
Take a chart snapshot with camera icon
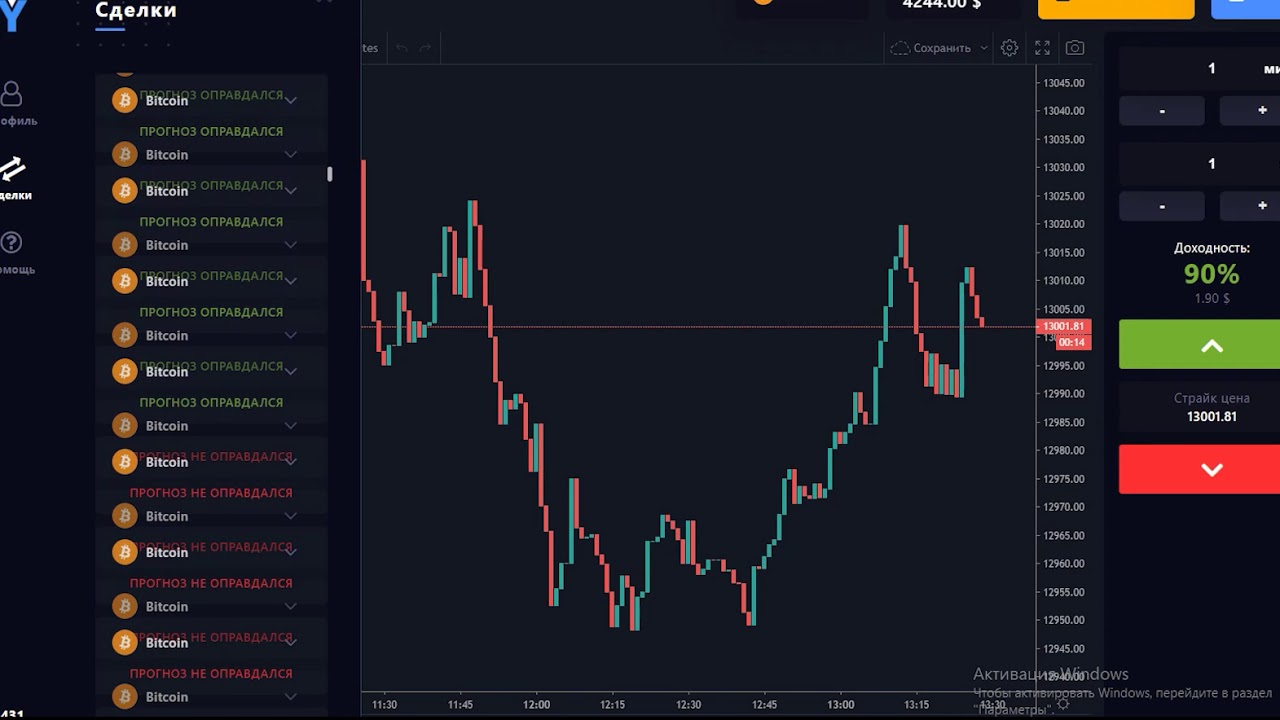(x=1075, y=48)
